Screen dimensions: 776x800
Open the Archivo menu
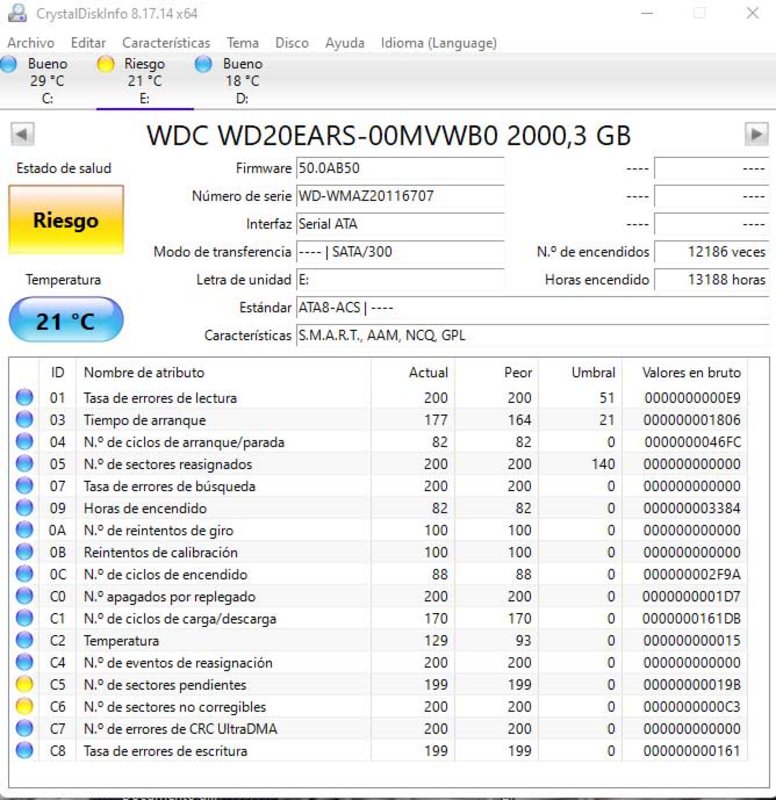pos(31,43)
